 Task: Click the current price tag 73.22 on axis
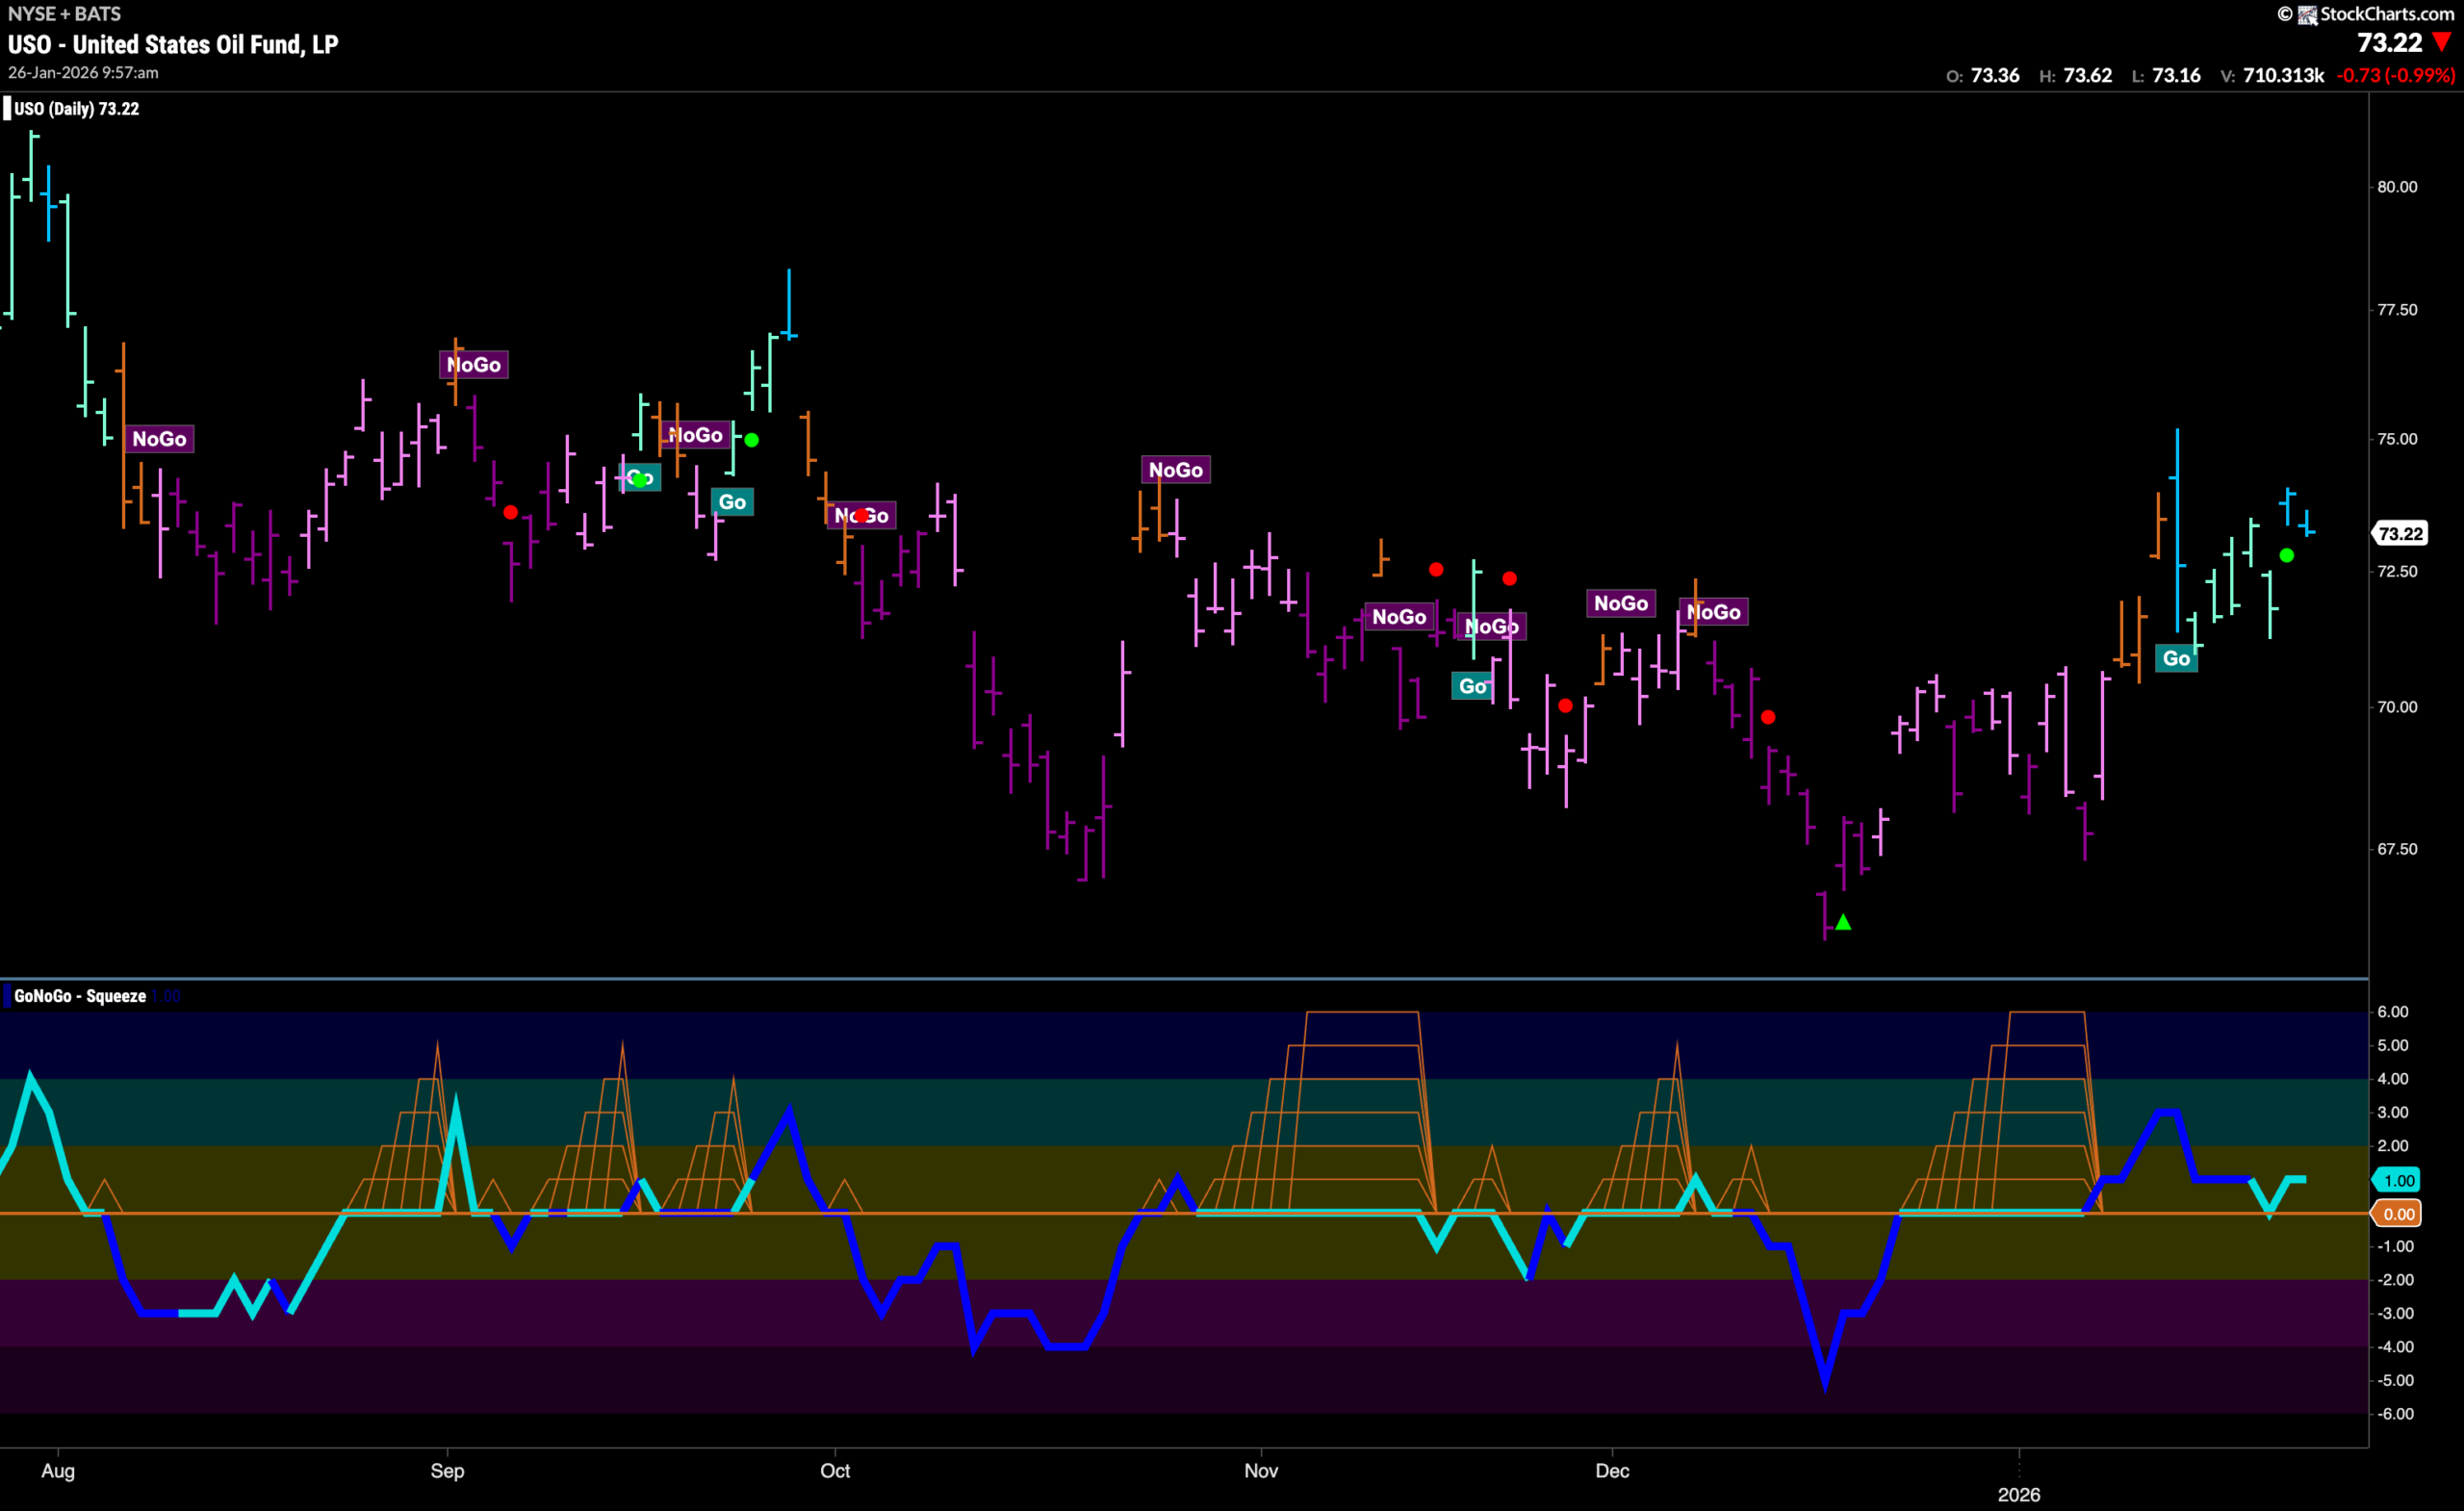(x=2400, y=533)
